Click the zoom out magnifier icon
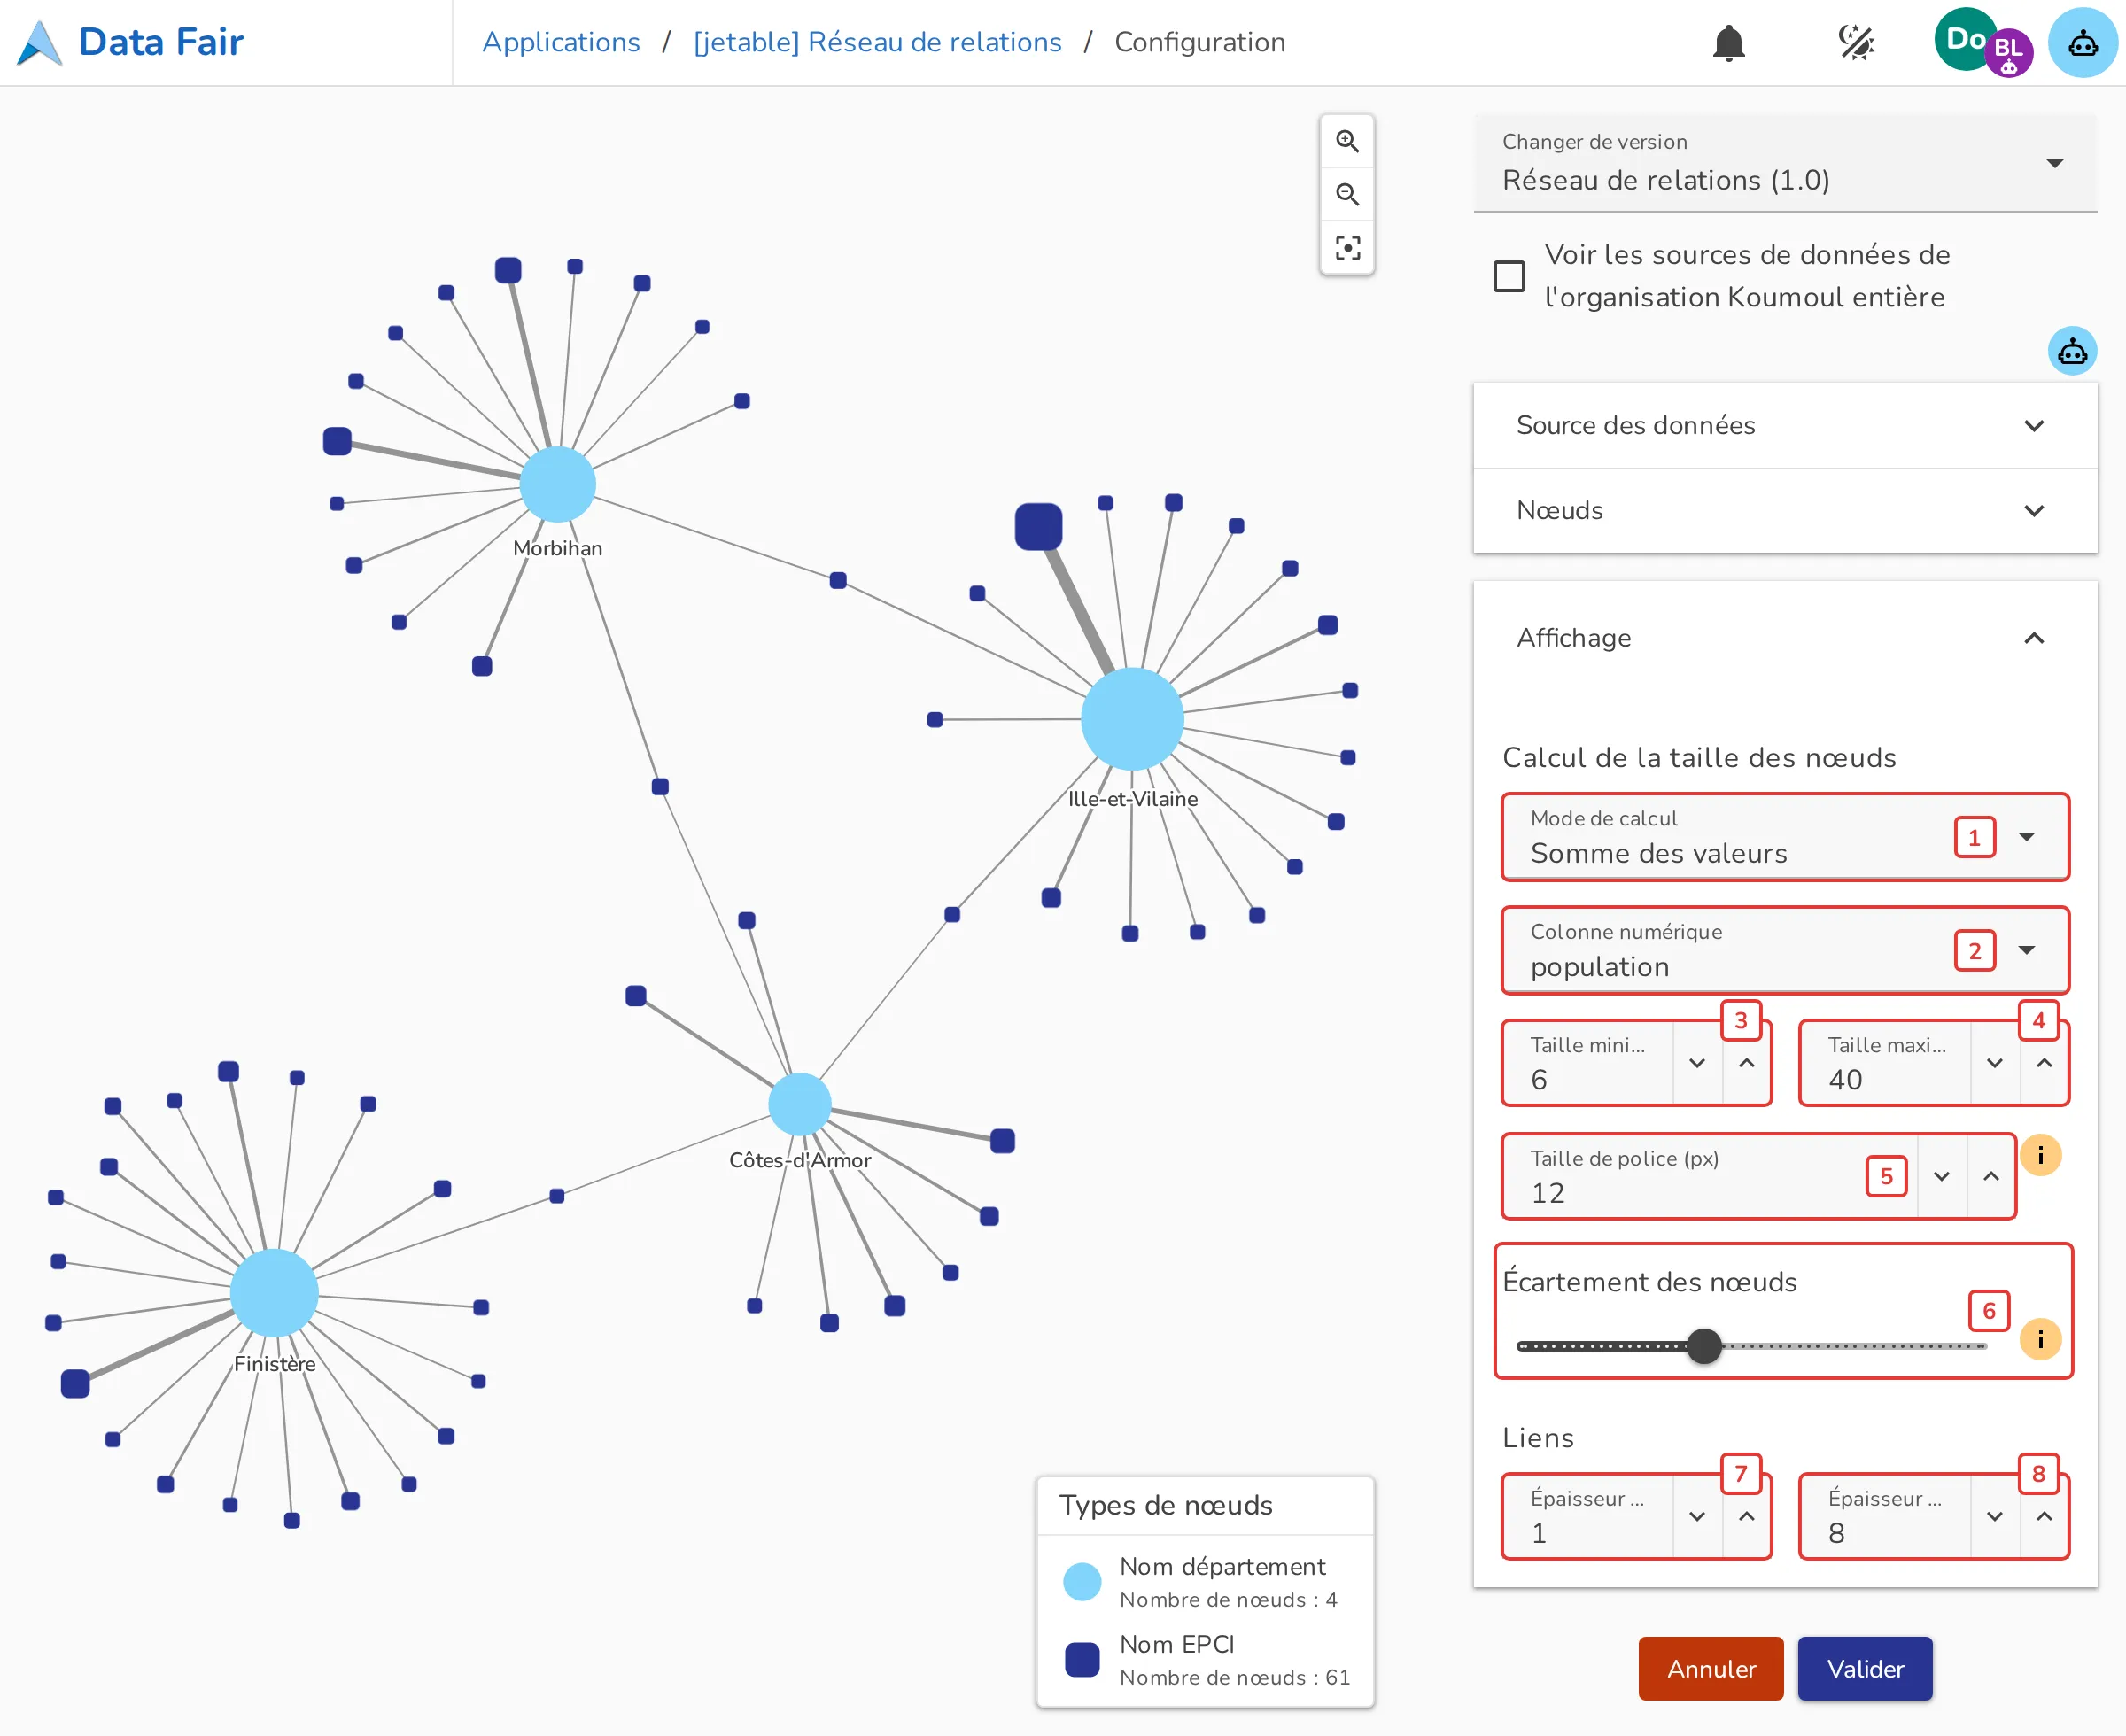The image size is (2126, 1736). (x=1347, y=194)
